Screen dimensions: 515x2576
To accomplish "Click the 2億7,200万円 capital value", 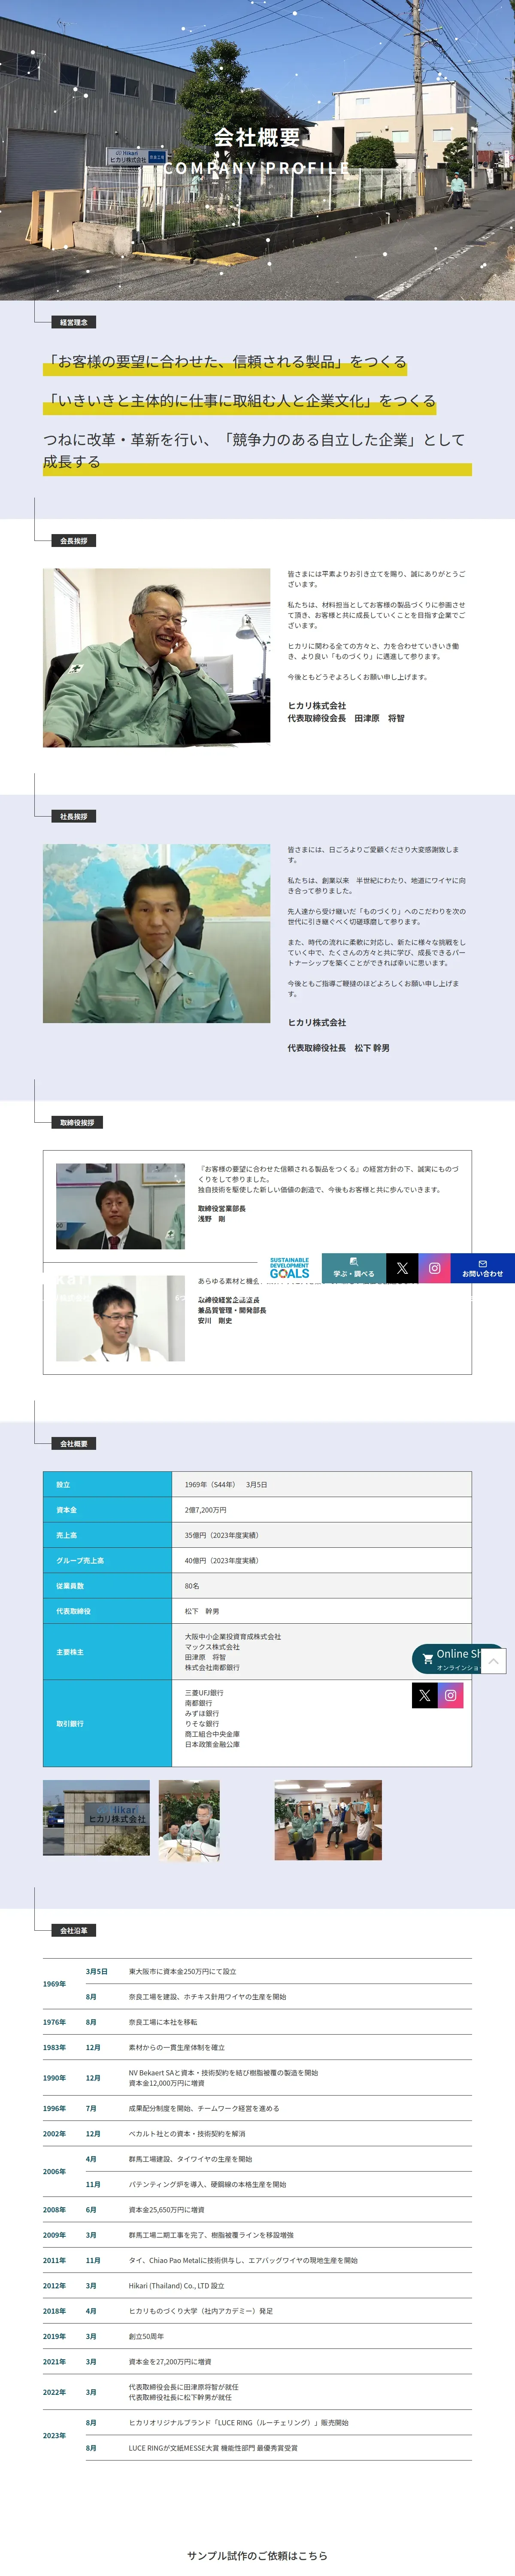I will click(x=206, y=1510).
